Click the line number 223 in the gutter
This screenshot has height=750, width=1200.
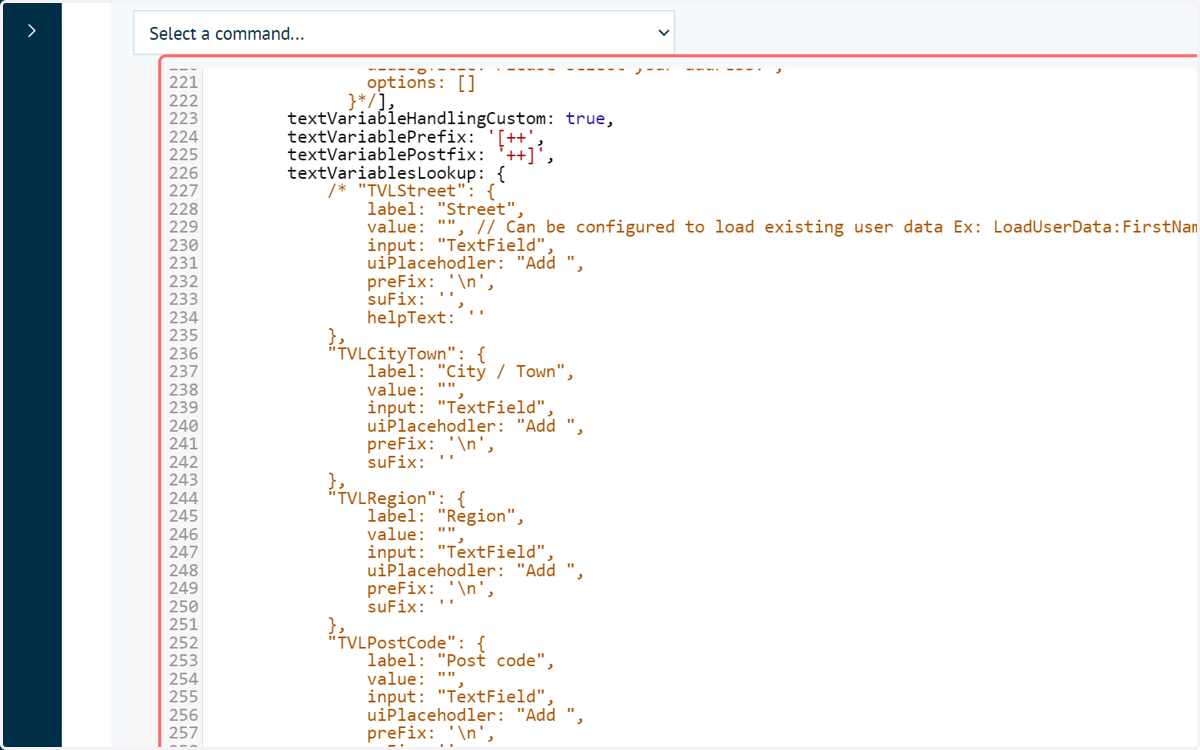[x=184, y=119]
